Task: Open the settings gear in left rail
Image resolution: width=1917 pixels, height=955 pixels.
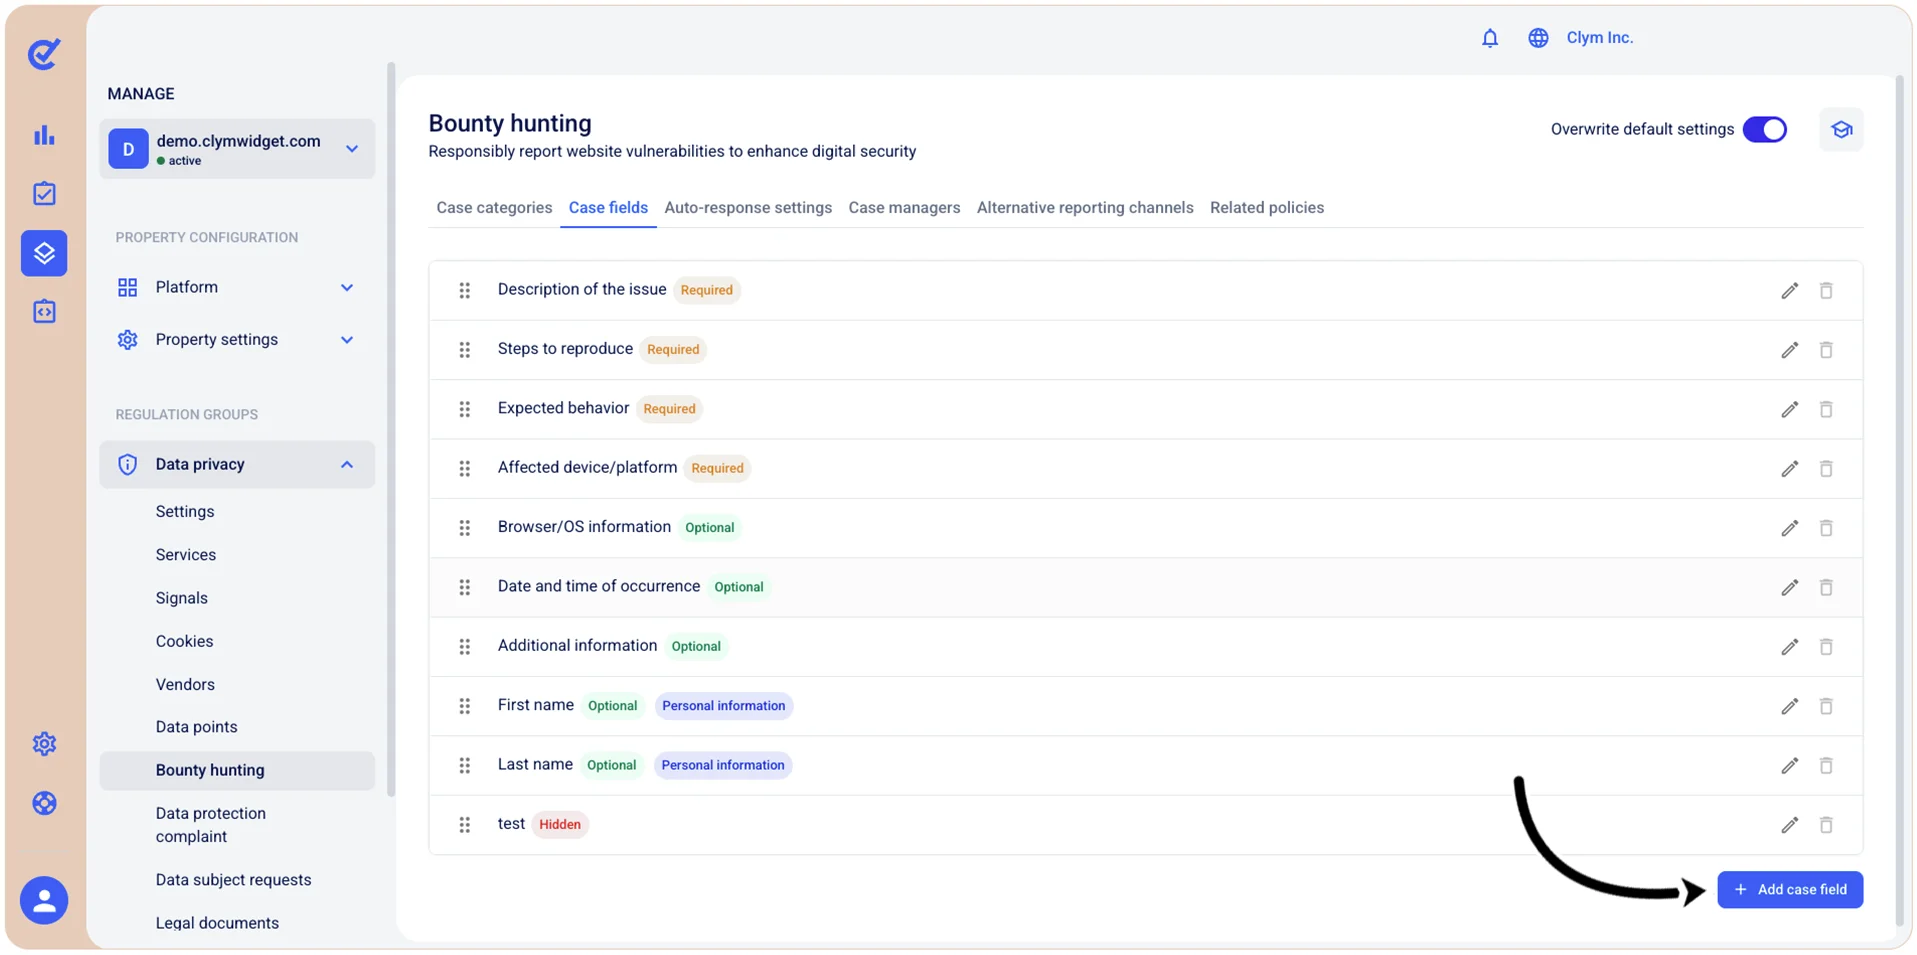Action: (44, 744)
